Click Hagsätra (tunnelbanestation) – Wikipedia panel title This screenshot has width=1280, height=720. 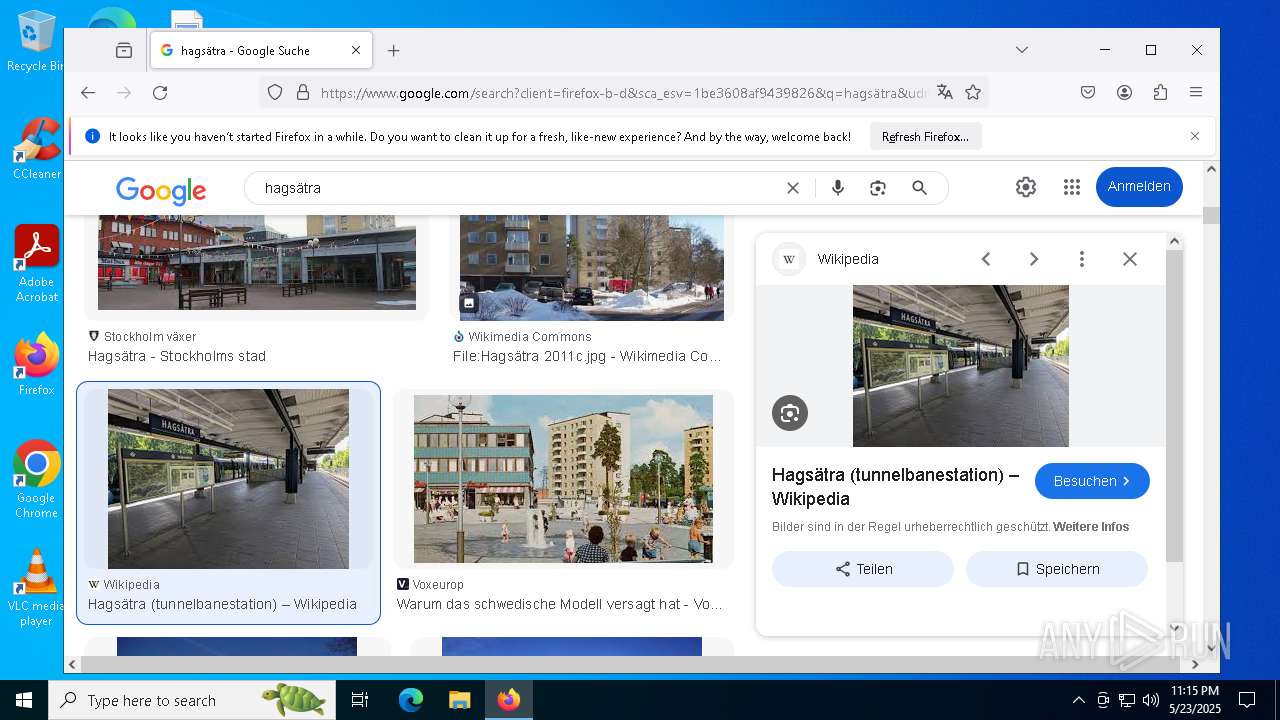pyautogui.click(x=895, y=487)
